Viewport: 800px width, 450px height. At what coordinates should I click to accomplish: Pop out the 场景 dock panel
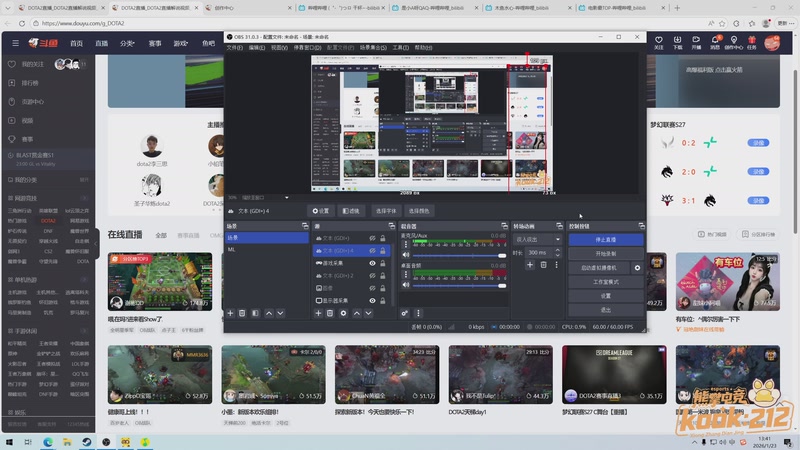pos(305,226)
